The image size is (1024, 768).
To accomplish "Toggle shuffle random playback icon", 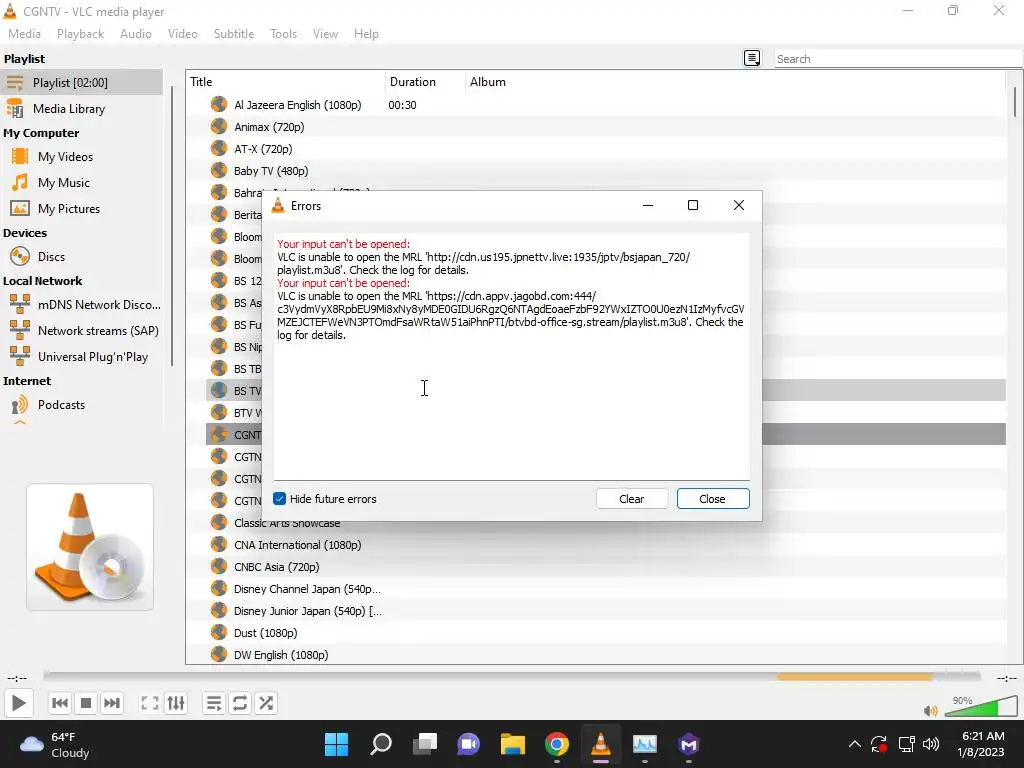I will [x=266, y=703].
